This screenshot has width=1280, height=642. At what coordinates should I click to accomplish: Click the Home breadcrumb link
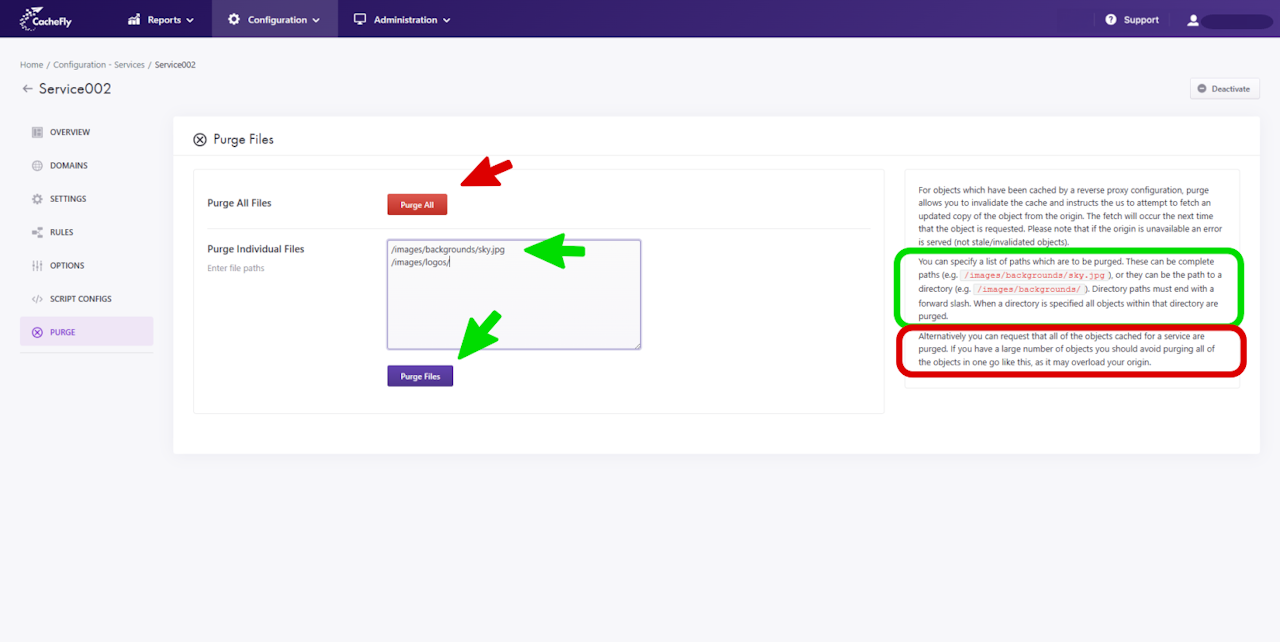coord(31,65)
